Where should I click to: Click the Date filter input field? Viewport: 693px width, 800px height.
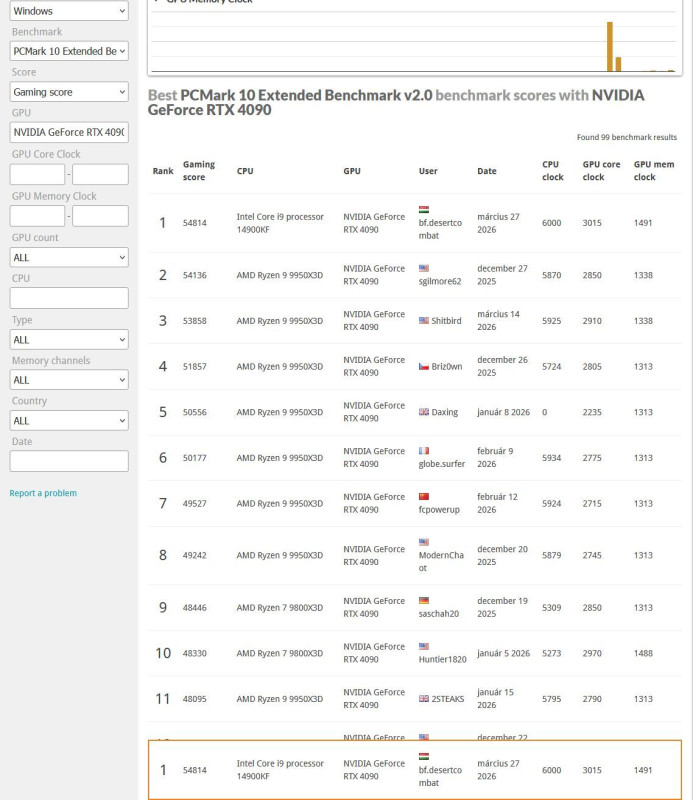click(69, 461)
